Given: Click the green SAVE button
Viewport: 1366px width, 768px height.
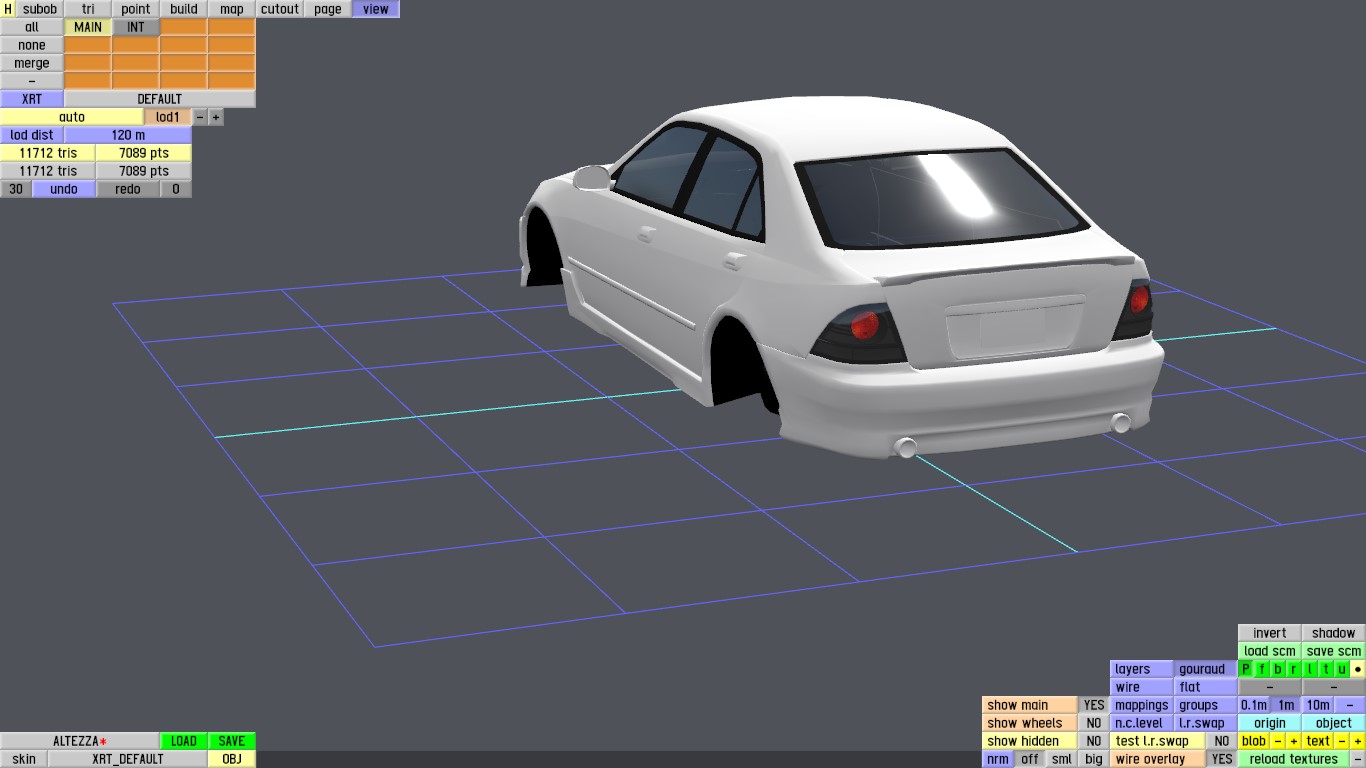Looking at the screenshot, I should pyautogui.click(x=232, y=741).
